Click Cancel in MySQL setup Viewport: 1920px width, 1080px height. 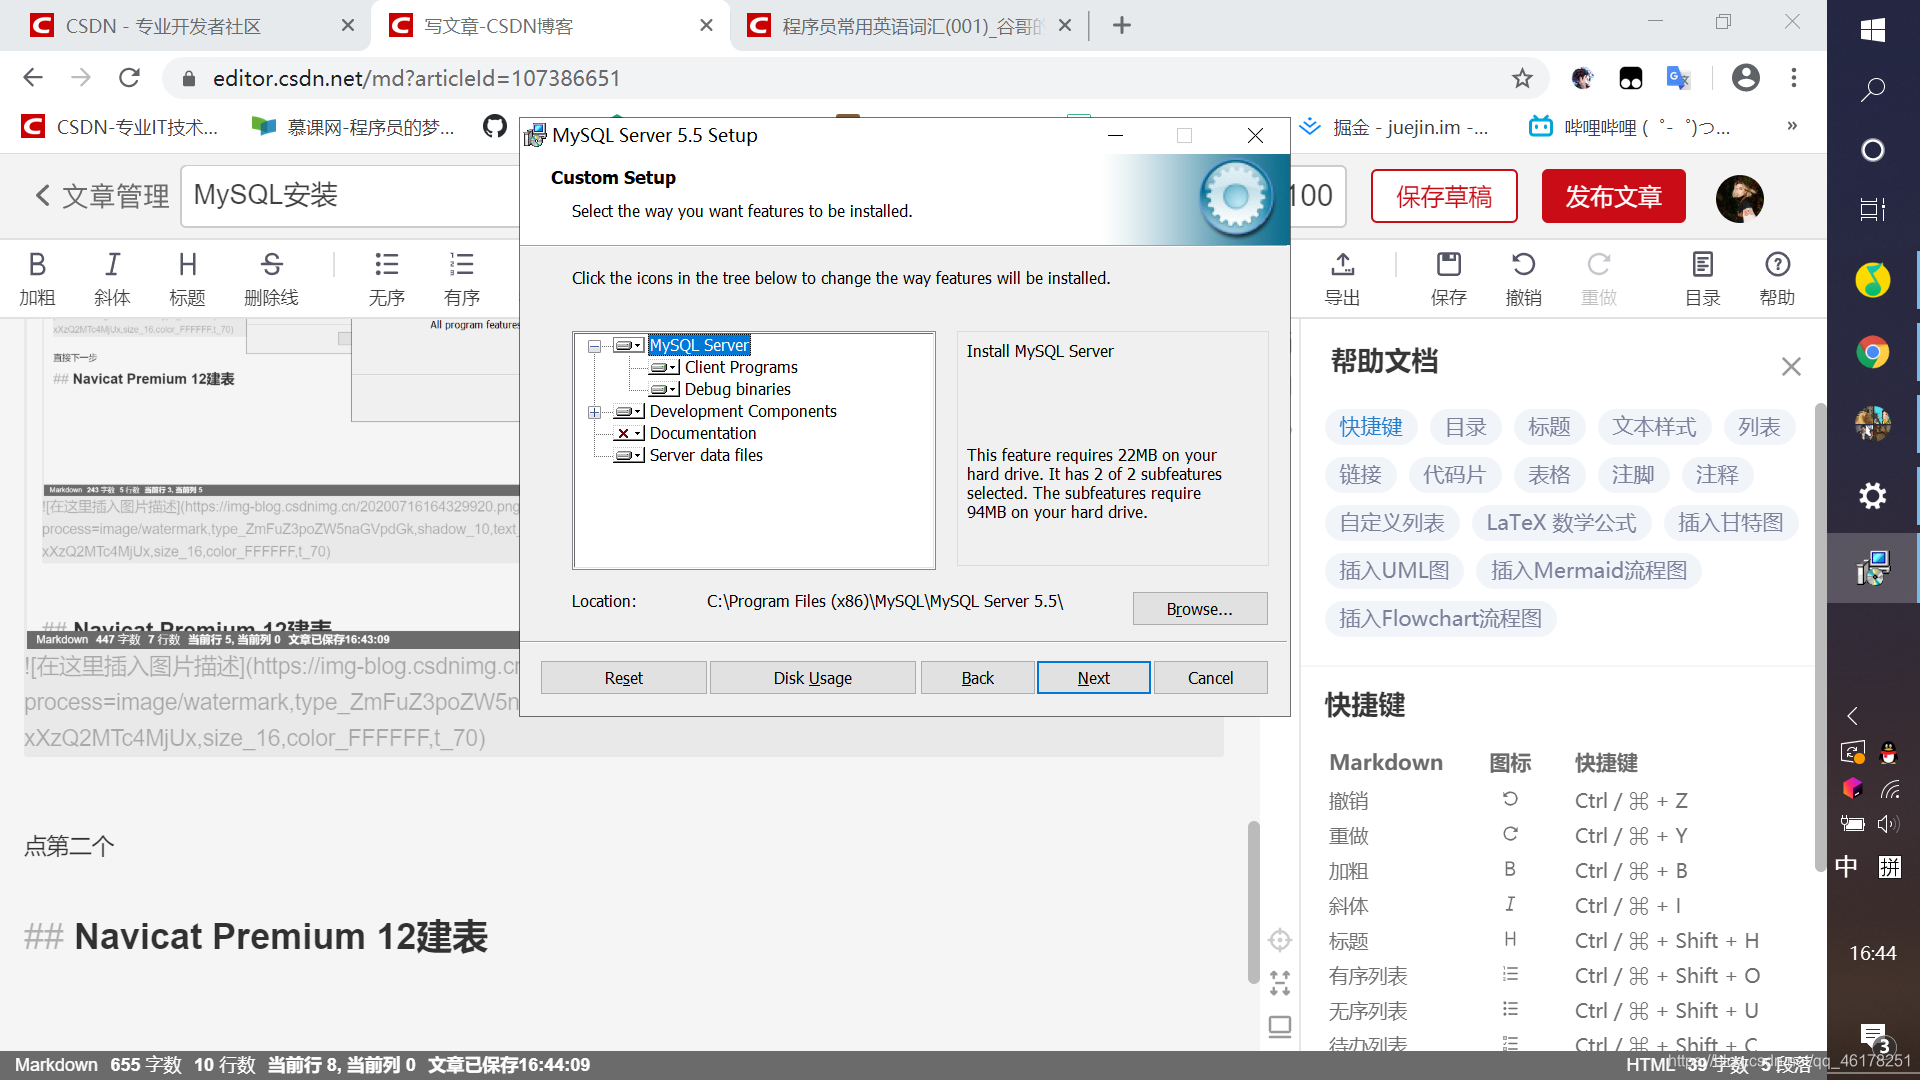(1210, 678)
